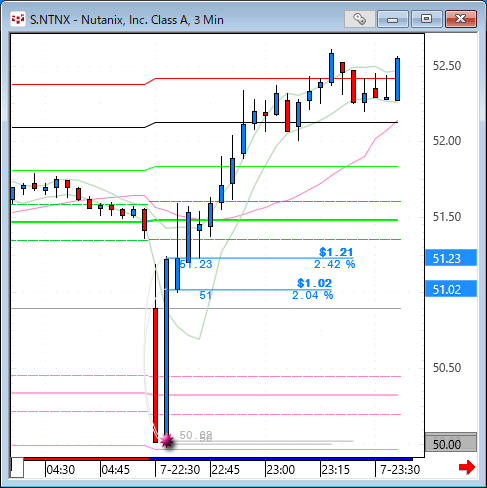
Task: Minimize the chart window
Action: pyautogui.click(x=393, y=19)
